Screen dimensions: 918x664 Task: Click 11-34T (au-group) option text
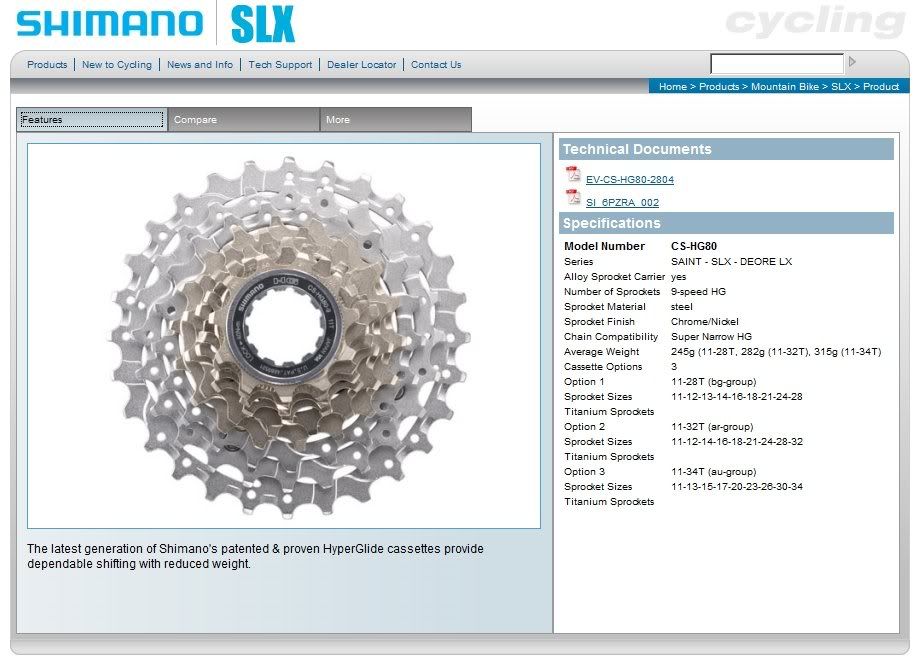(x=713, y=472)
